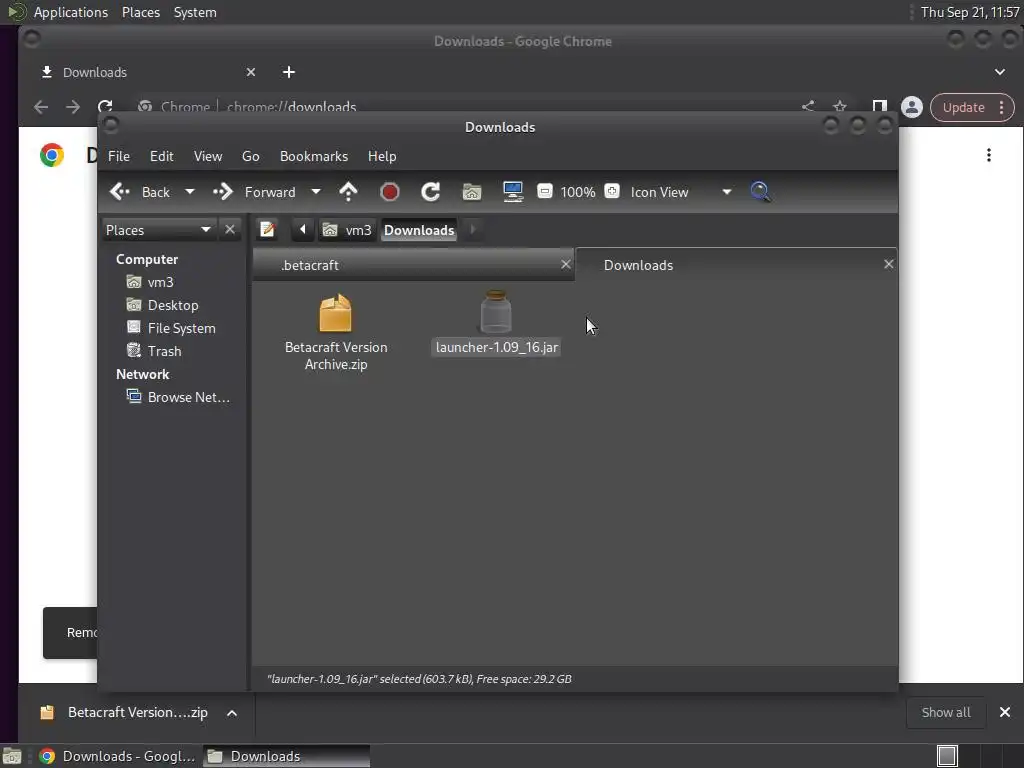Reload the Chrome page

click(104, 107)
